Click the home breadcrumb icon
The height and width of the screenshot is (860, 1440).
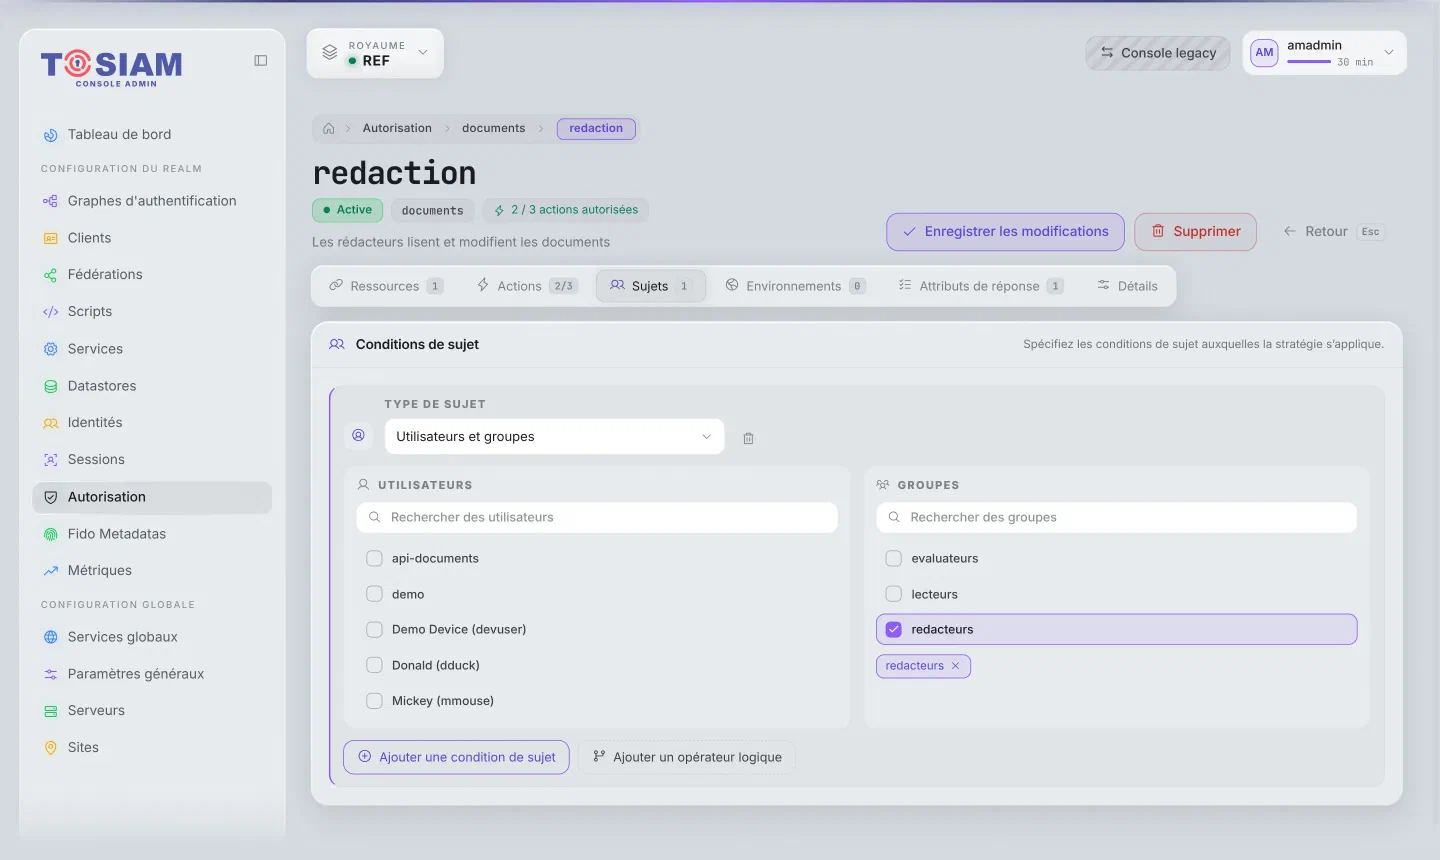coord(329,129)
